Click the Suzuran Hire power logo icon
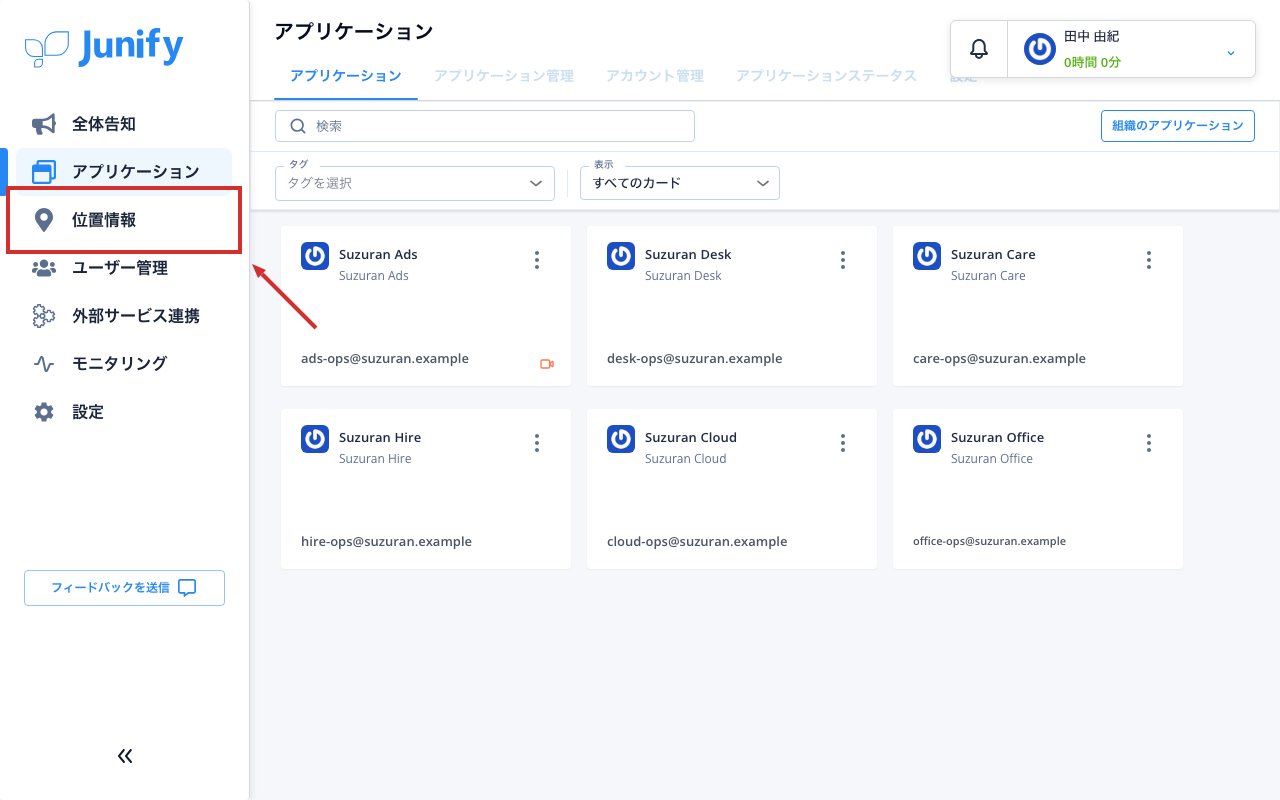The width and height of the screenshot is (1280, 800). click(315, 439)
